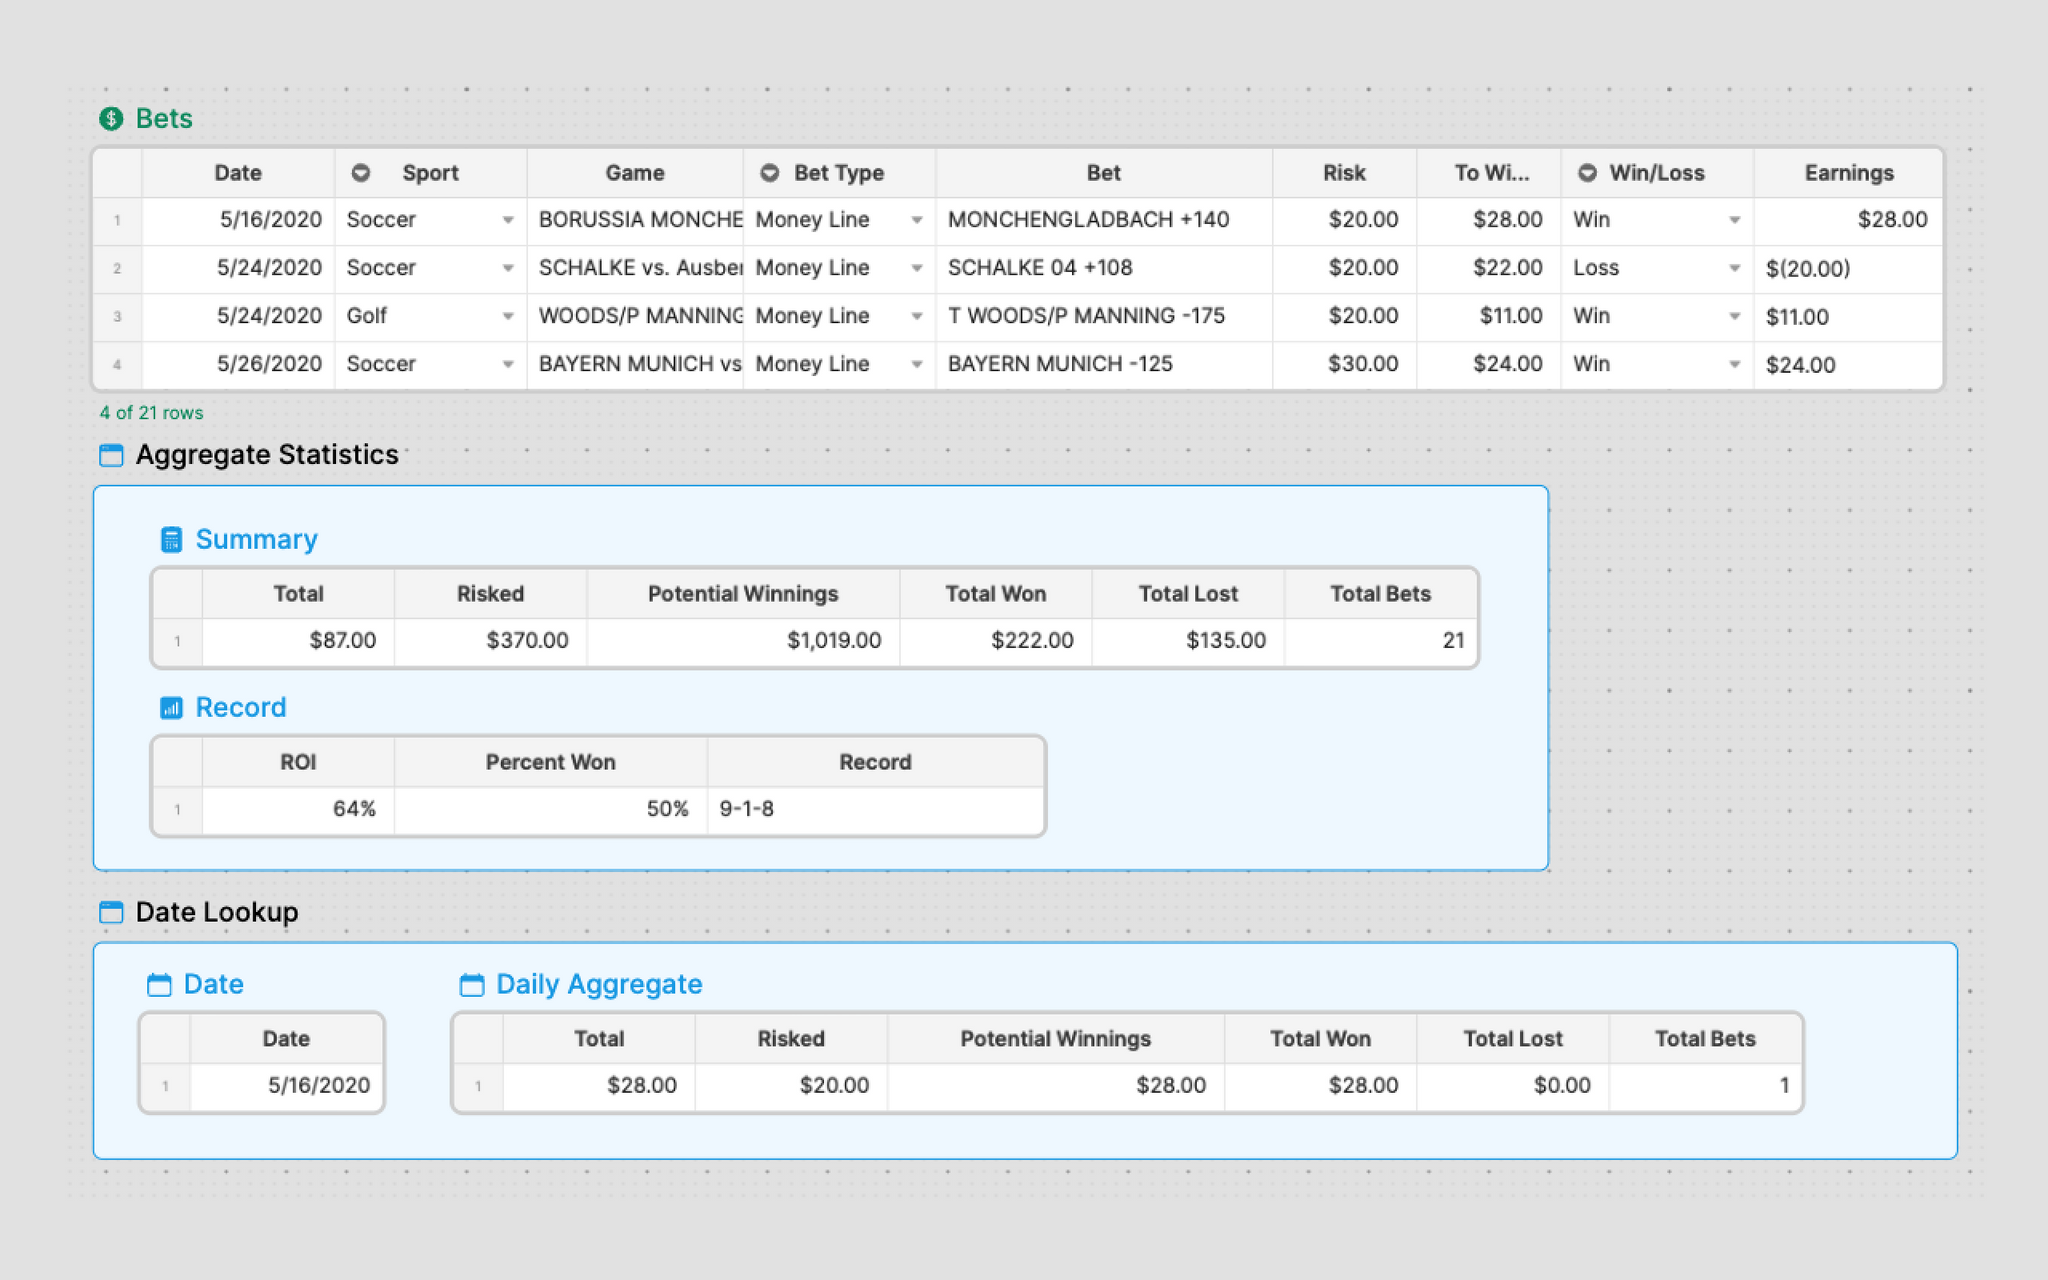Open Sport dropdown for 5/16/2020 row
Image resolution: width=2048 pixels, height=1280 pixels.
click(x=508, y=220)
